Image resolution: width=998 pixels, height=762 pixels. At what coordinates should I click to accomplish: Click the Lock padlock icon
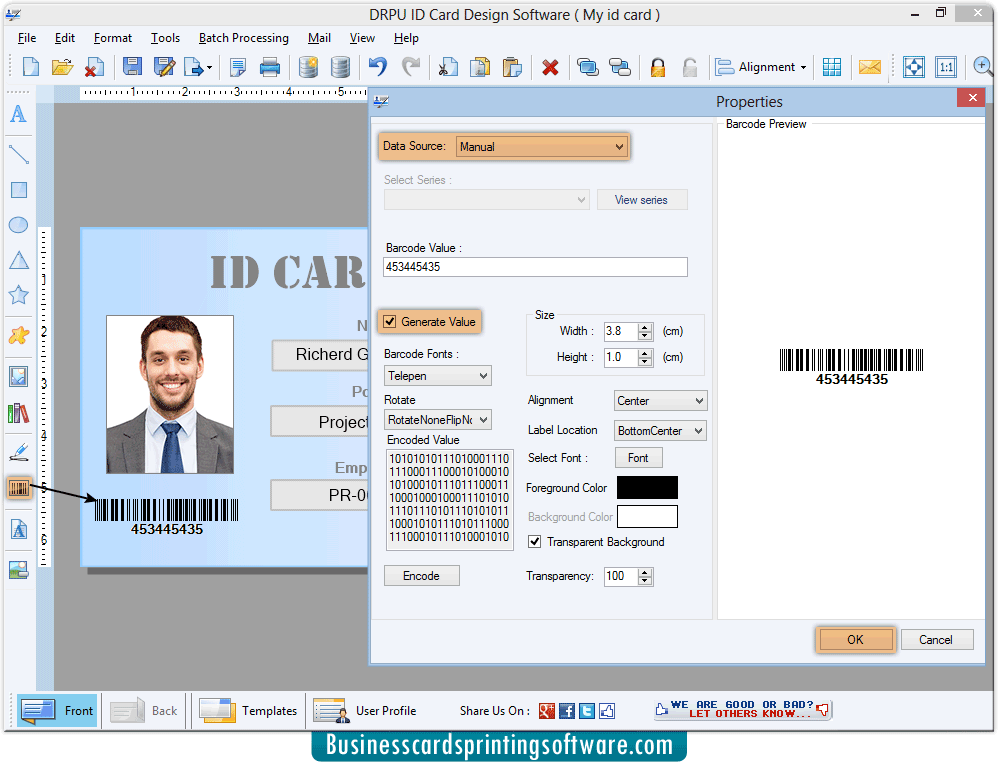(658, 67)
